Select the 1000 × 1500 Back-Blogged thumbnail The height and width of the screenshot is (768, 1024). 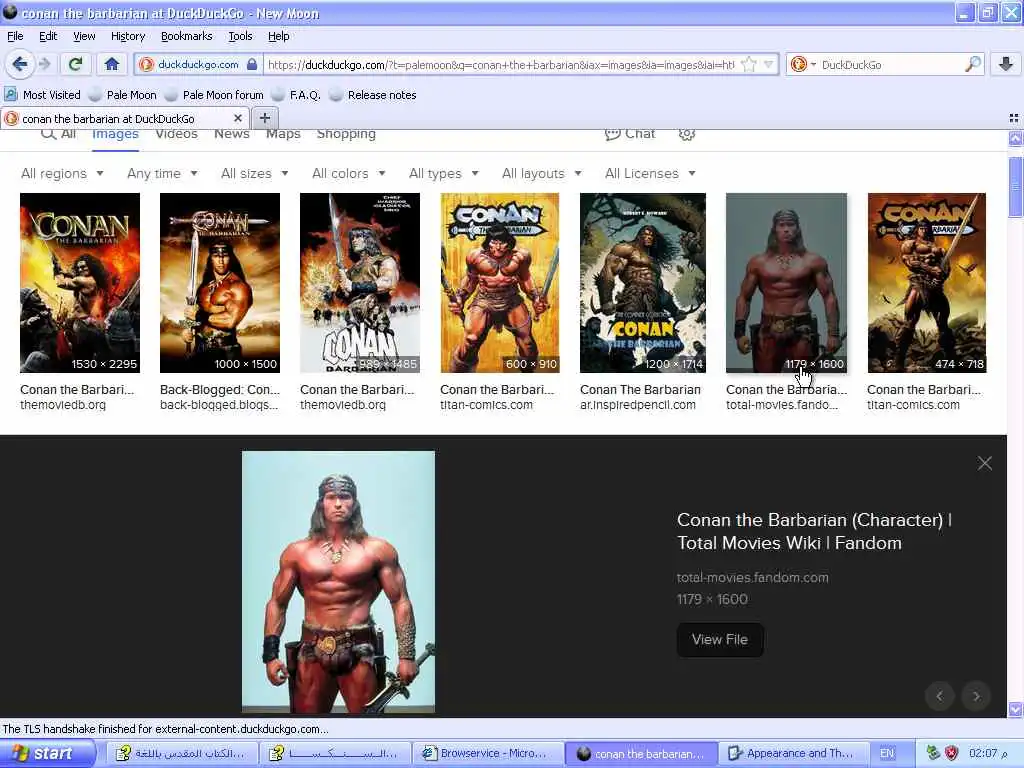pos(220,283)
